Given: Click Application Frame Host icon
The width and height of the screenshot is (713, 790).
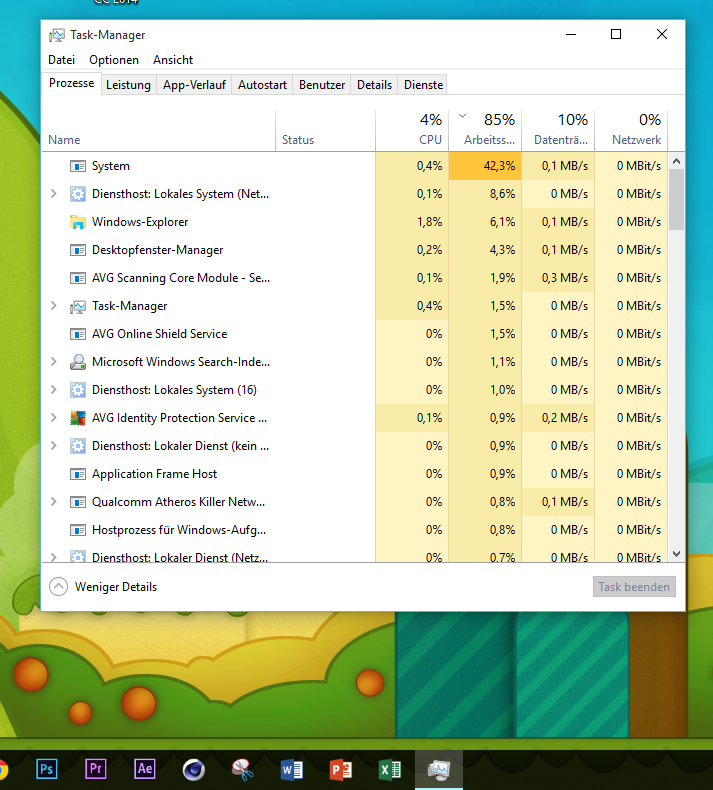Looking at the screenshot, I should (x=78, y=474).
